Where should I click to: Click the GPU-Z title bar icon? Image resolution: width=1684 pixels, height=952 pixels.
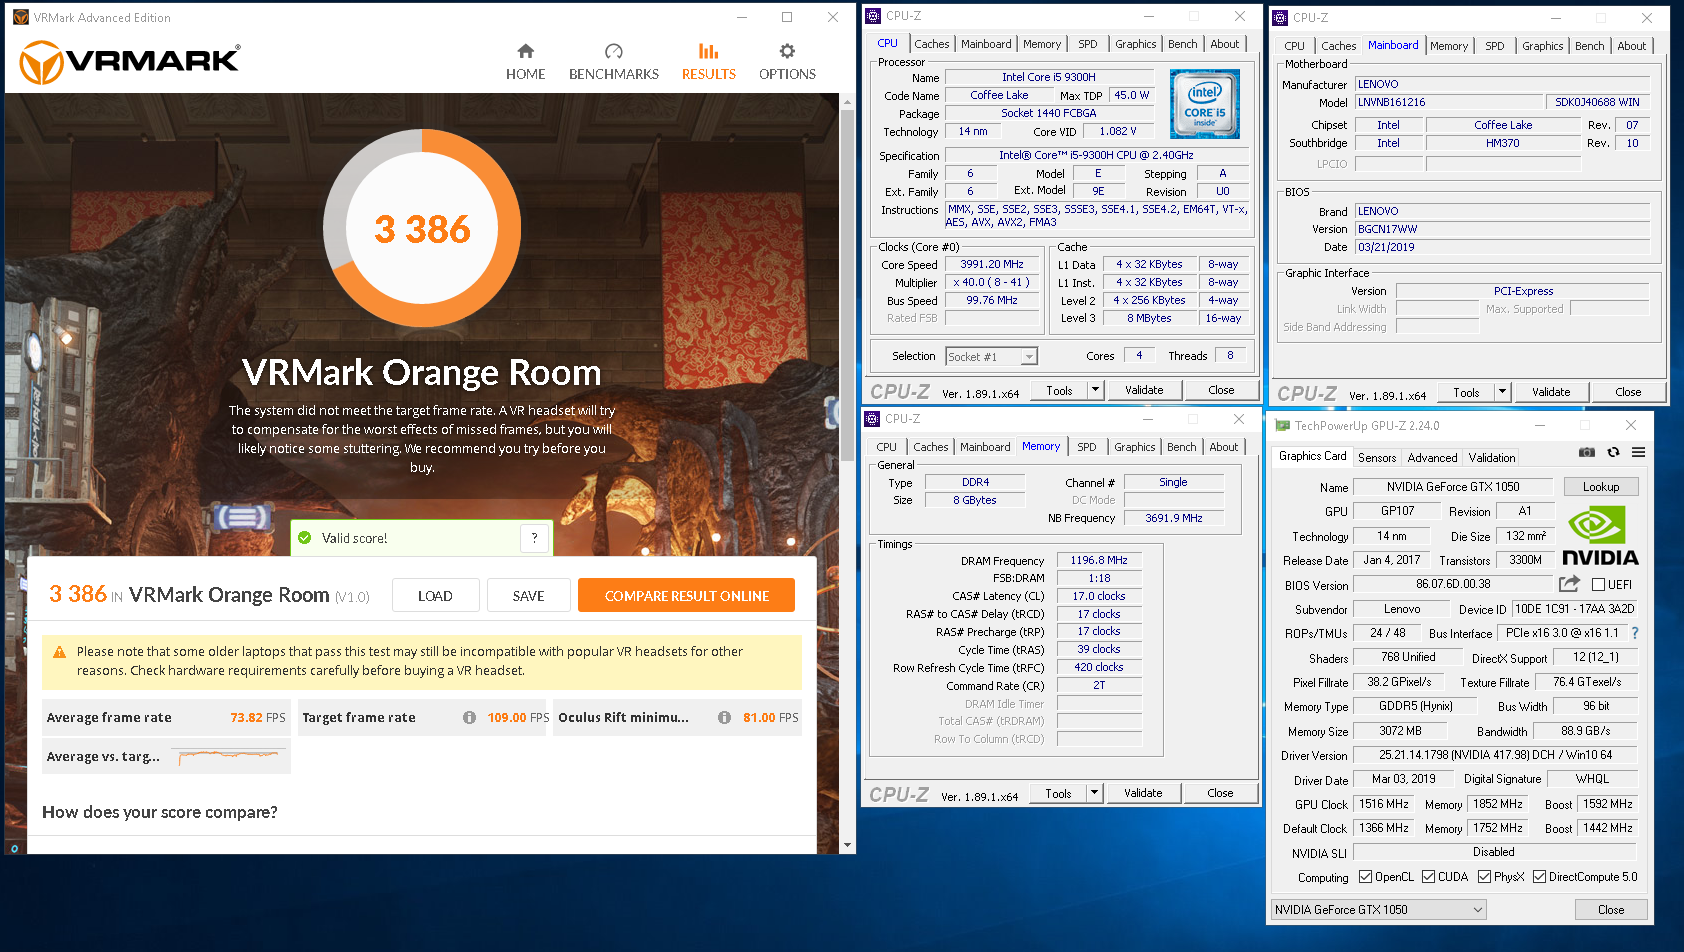click(x=1282, y=426)
